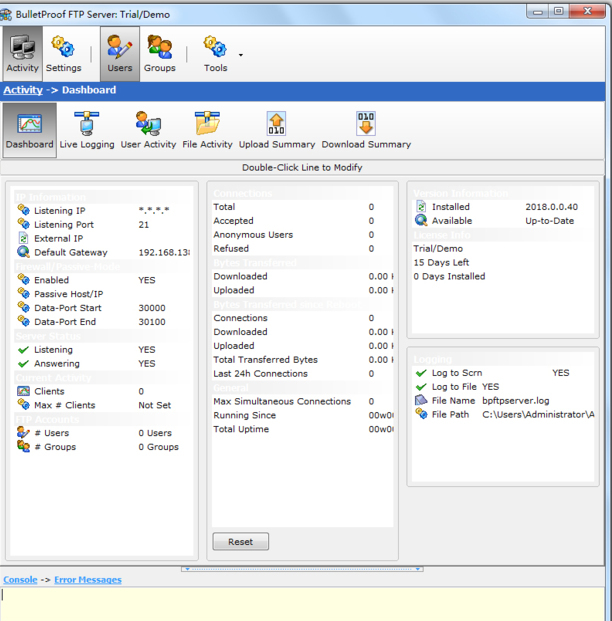This screenshot has height=621, width=612.
Task: Open the Groups toolbar icon
Action: tap(160, 53)
